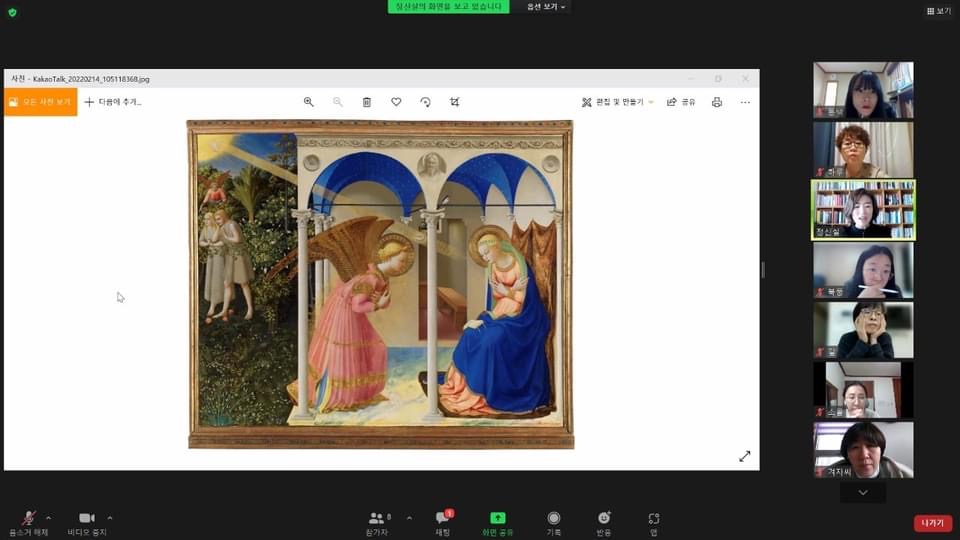Click the red leave (나가기) meeting button

932,523
